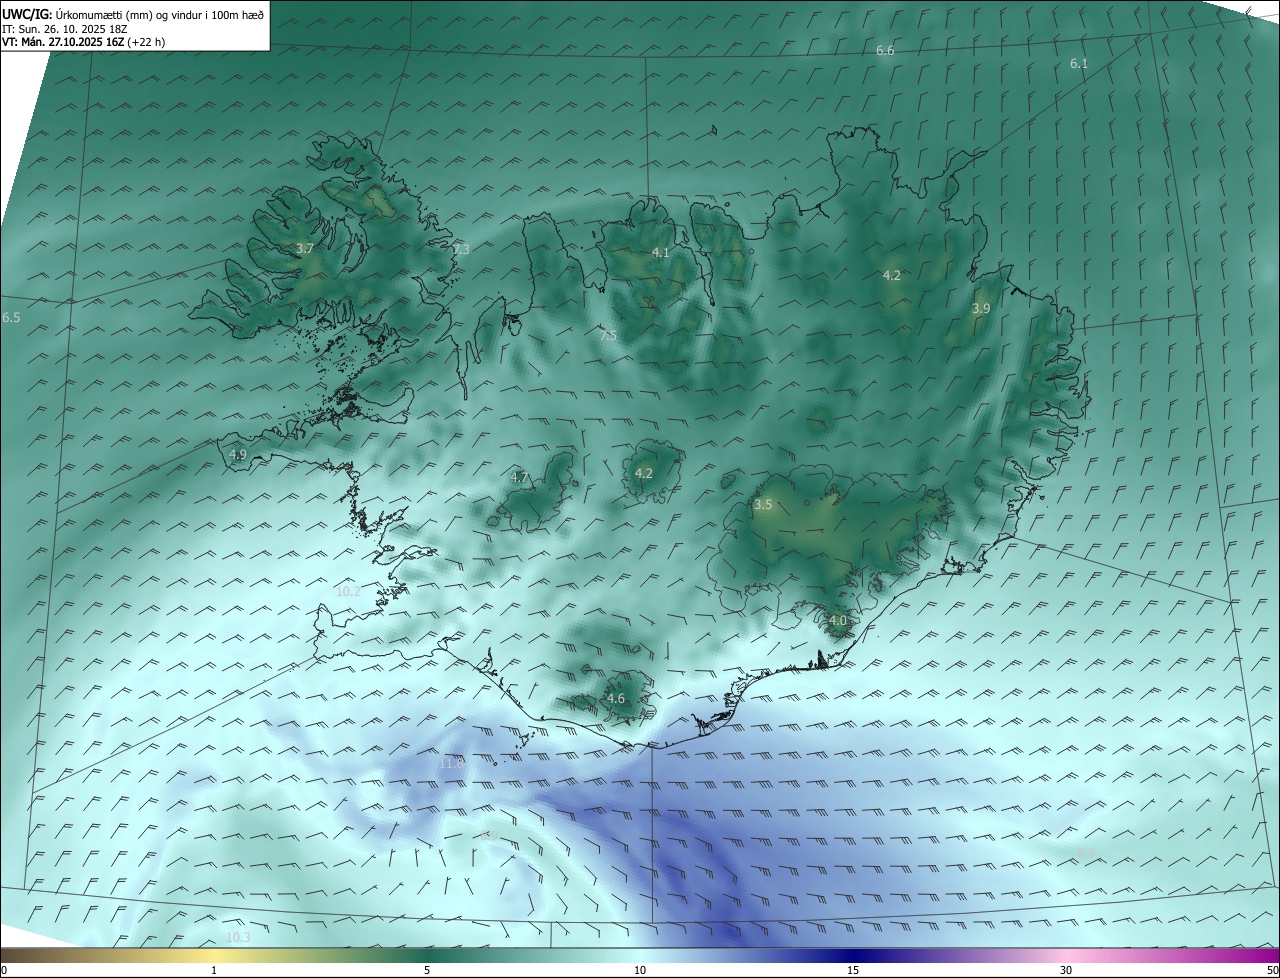Click the title text 'UWC/IG: Úrkomumætti (mm) og vindur'
Image resolution: width=1280 pixels, height=978 pixels.
133,14
